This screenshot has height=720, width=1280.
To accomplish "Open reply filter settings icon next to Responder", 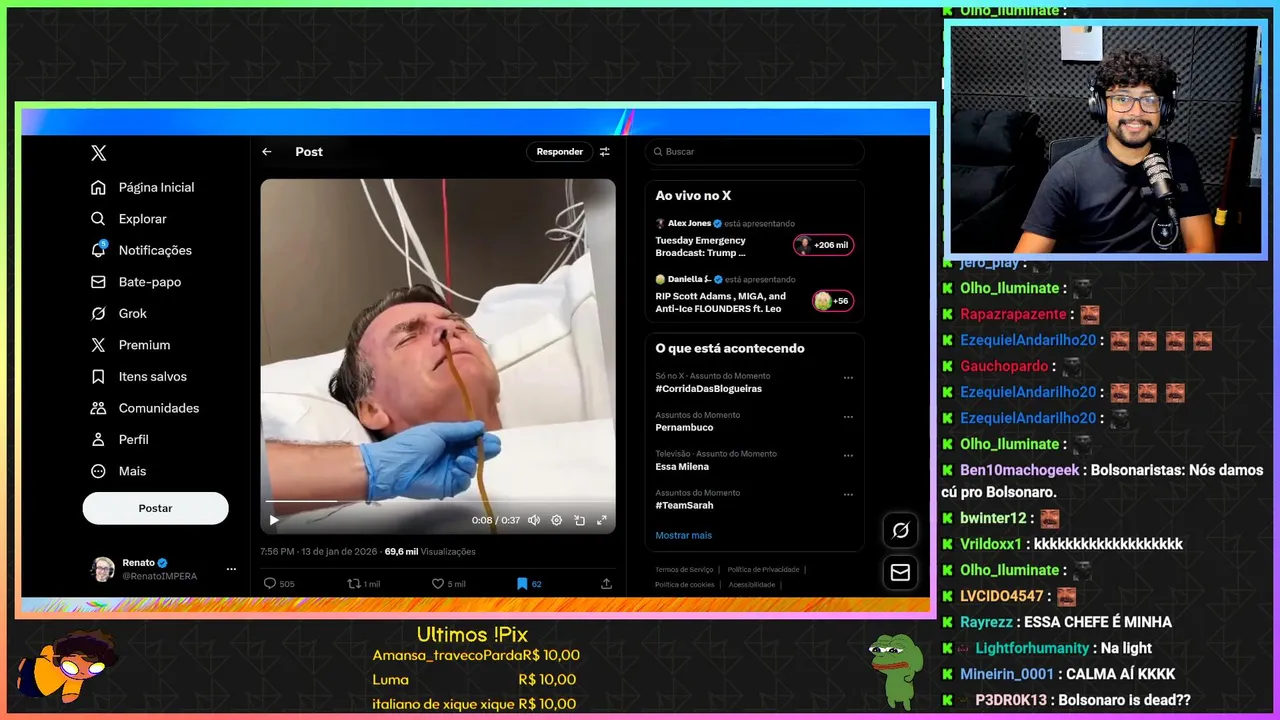I will point(605,152).
